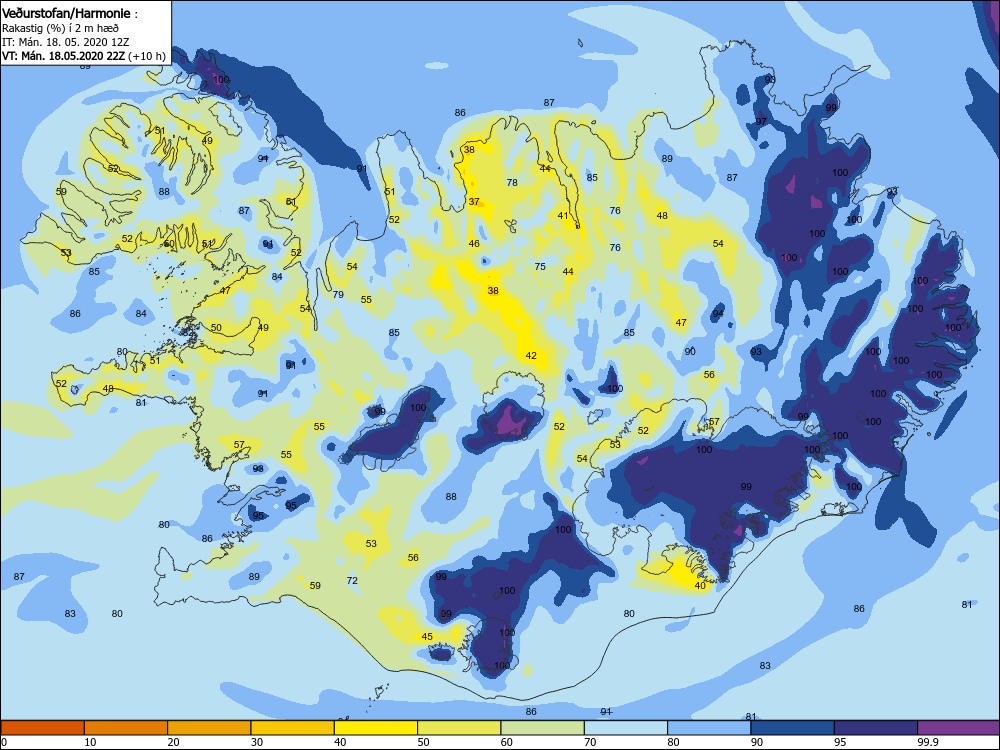This screenshot has height=750, width=1000.
Task: Choose the amber 30–40 legend color band
Action: 293,728
